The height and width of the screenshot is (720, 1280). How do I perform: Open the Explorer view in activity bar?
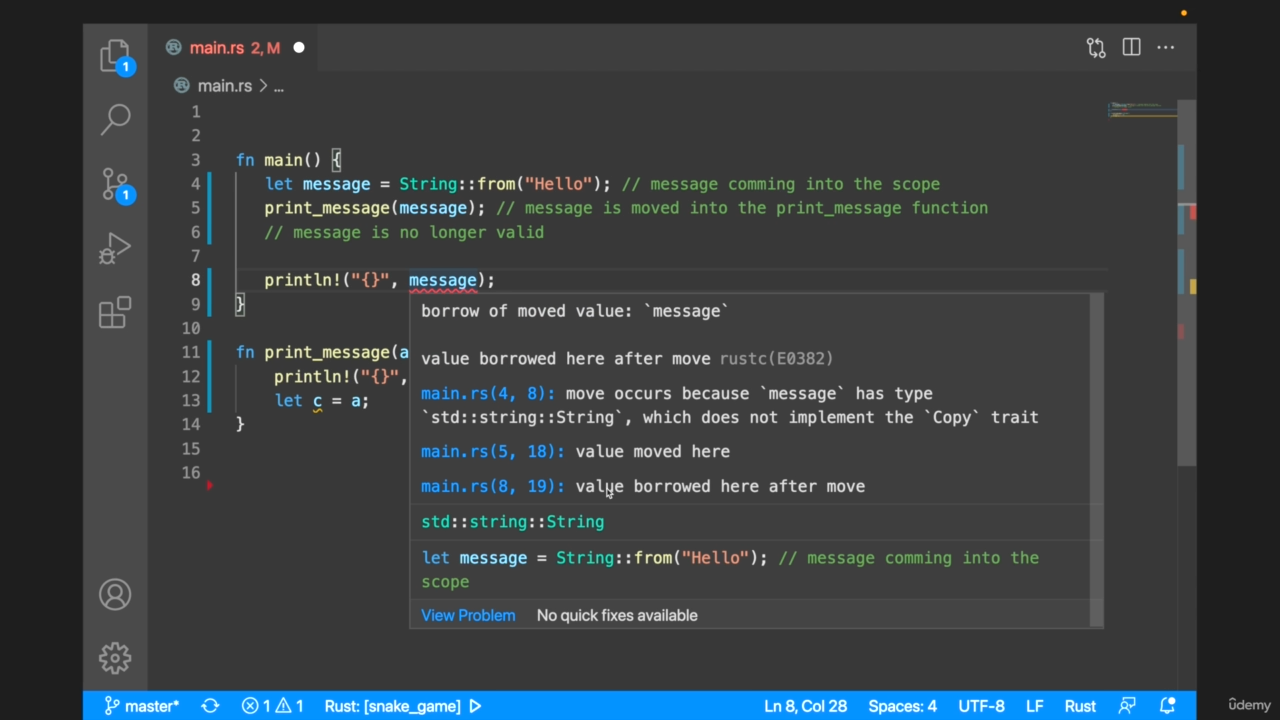tap(115, 55)
